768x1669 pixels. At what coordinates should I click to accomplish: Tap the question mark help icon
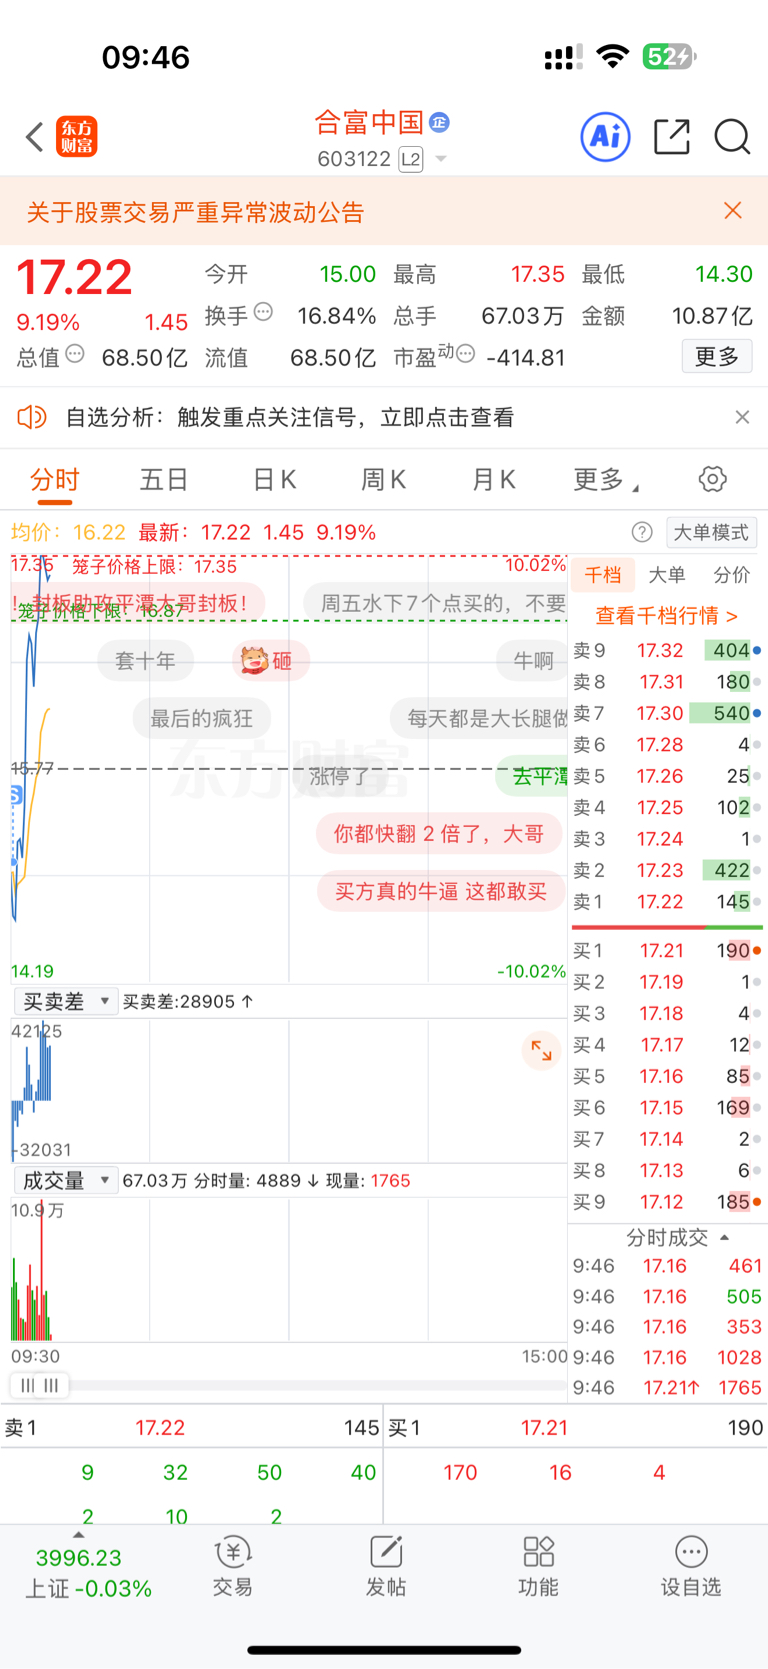pos(642,532)
